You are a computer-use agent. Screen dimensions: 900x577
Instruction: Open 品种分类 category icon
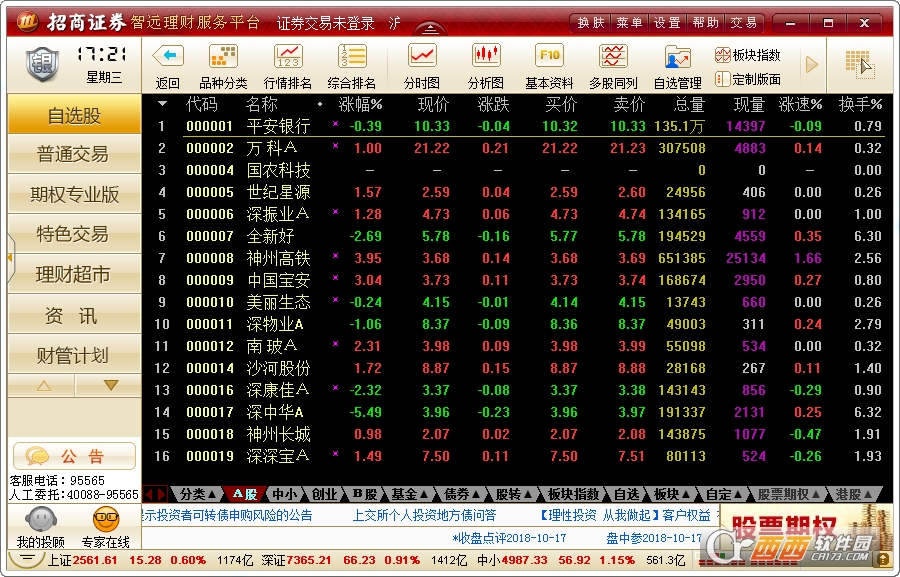(x=223, y=56)
